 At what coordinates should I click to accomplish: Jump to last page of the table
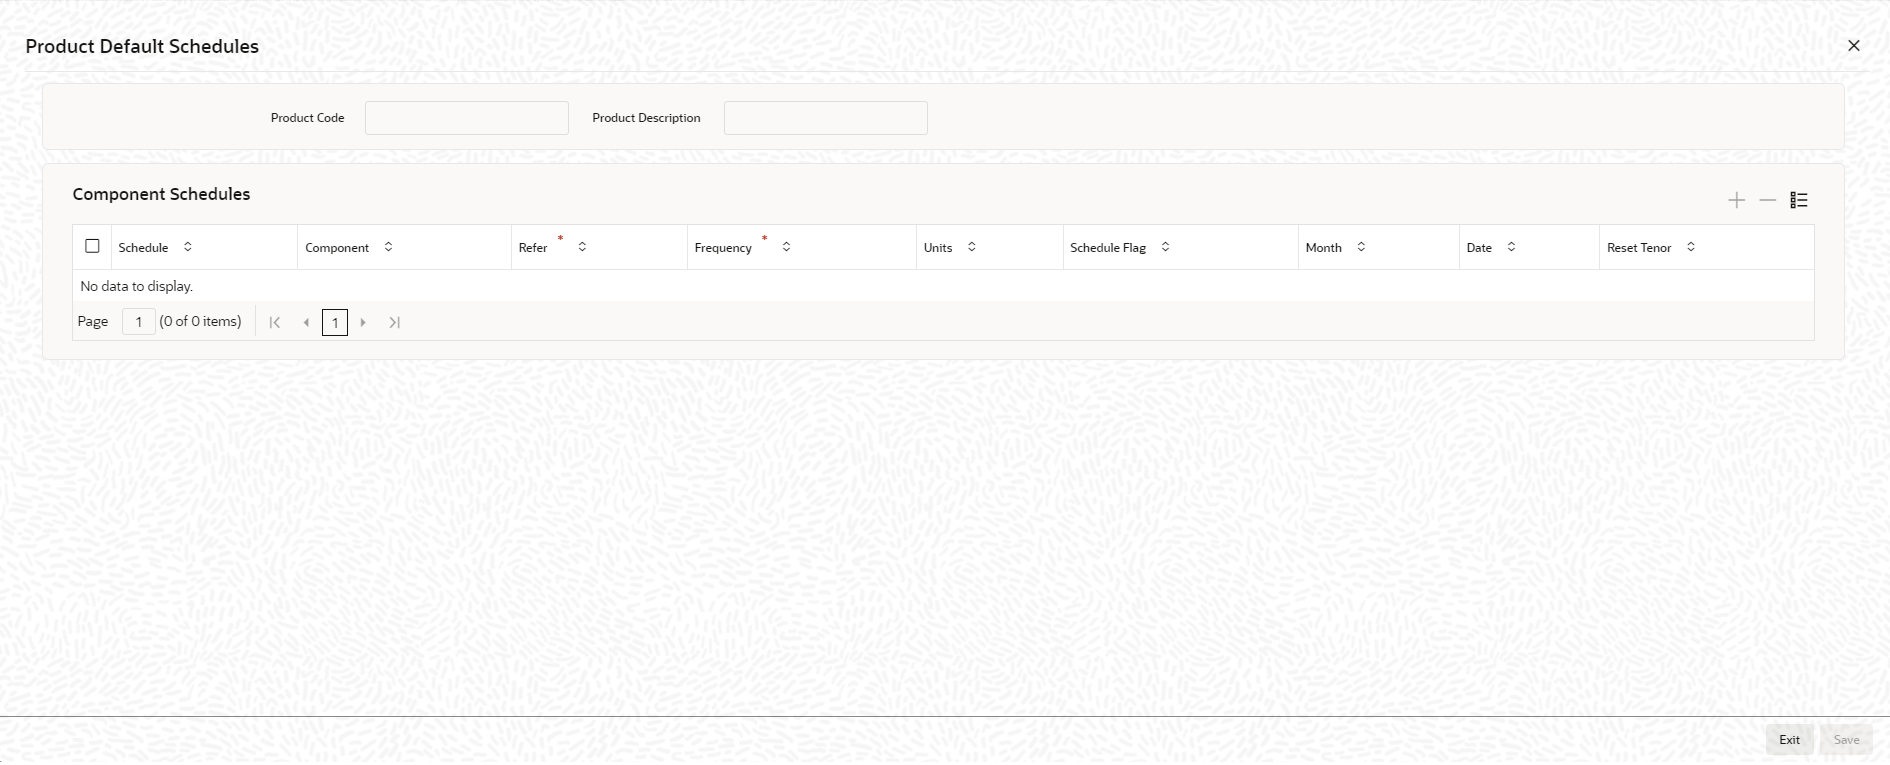(x=395, y=322)
